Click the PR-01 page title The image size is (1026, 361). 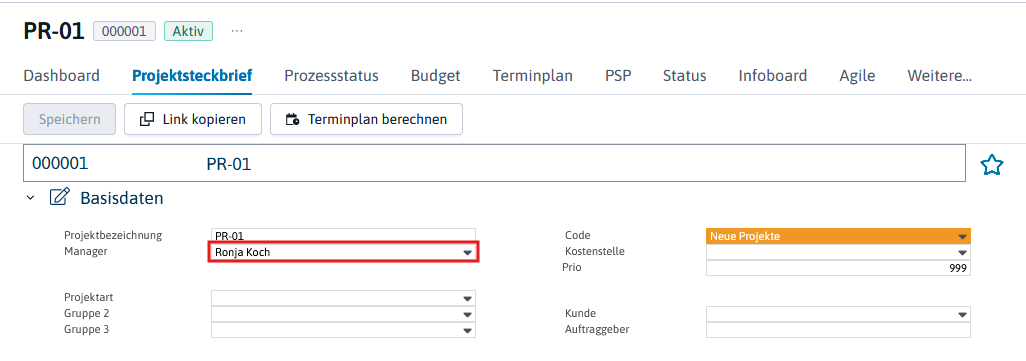[x=54, y=31]
